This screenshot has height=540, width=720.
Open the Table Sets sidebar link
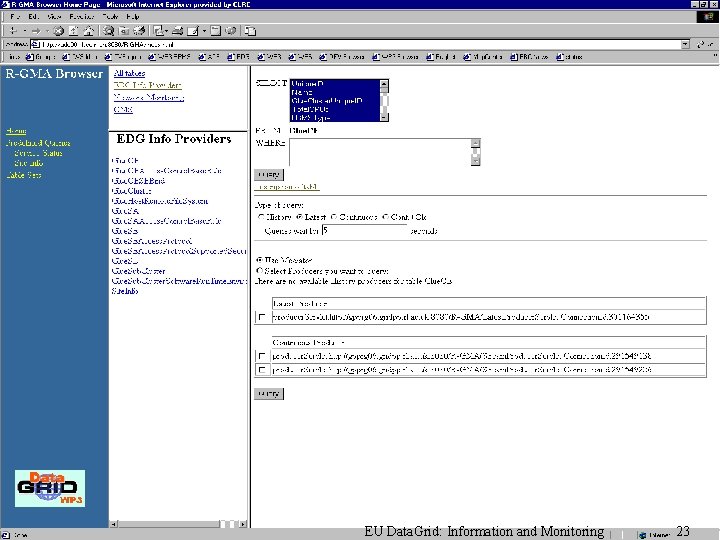coord(24,174)
